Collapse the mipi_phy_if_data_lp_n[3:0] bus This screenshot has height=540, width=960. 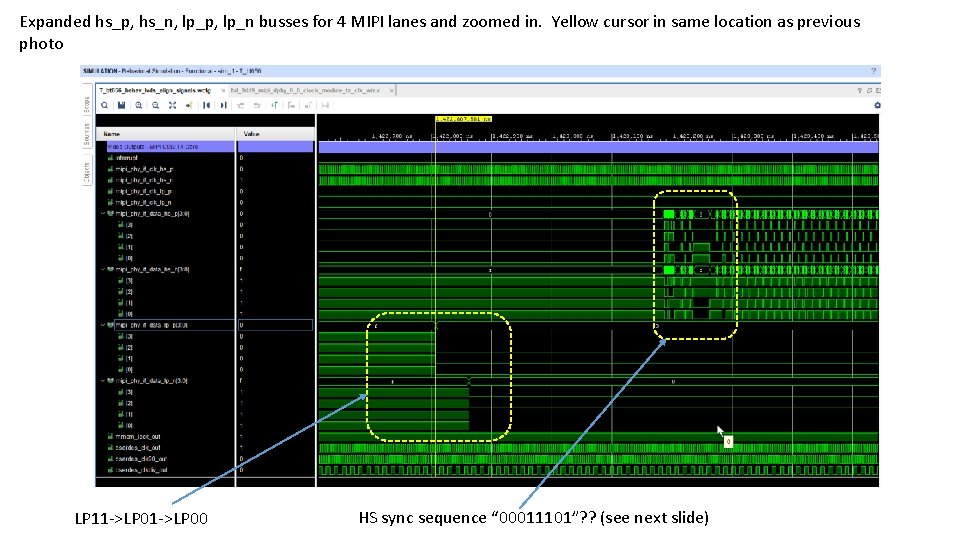click(103, 381)
